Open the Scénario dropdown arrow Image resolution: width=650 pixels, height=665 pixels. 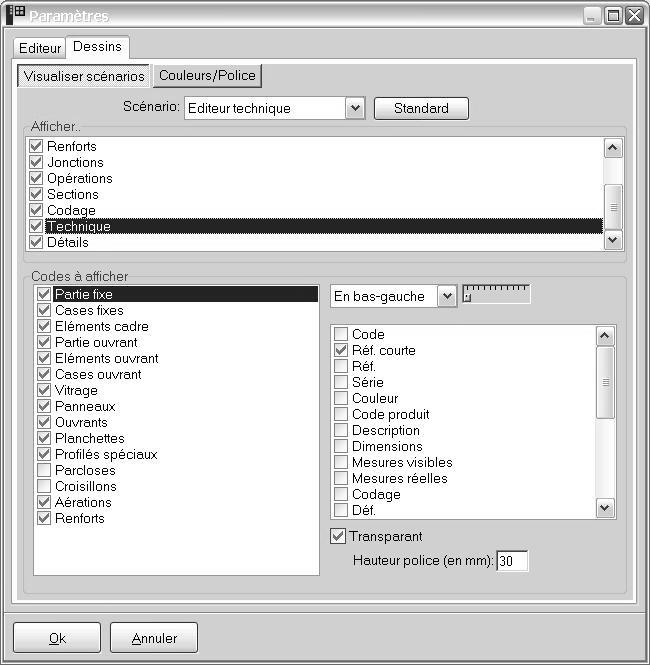[x=355, y=108]
